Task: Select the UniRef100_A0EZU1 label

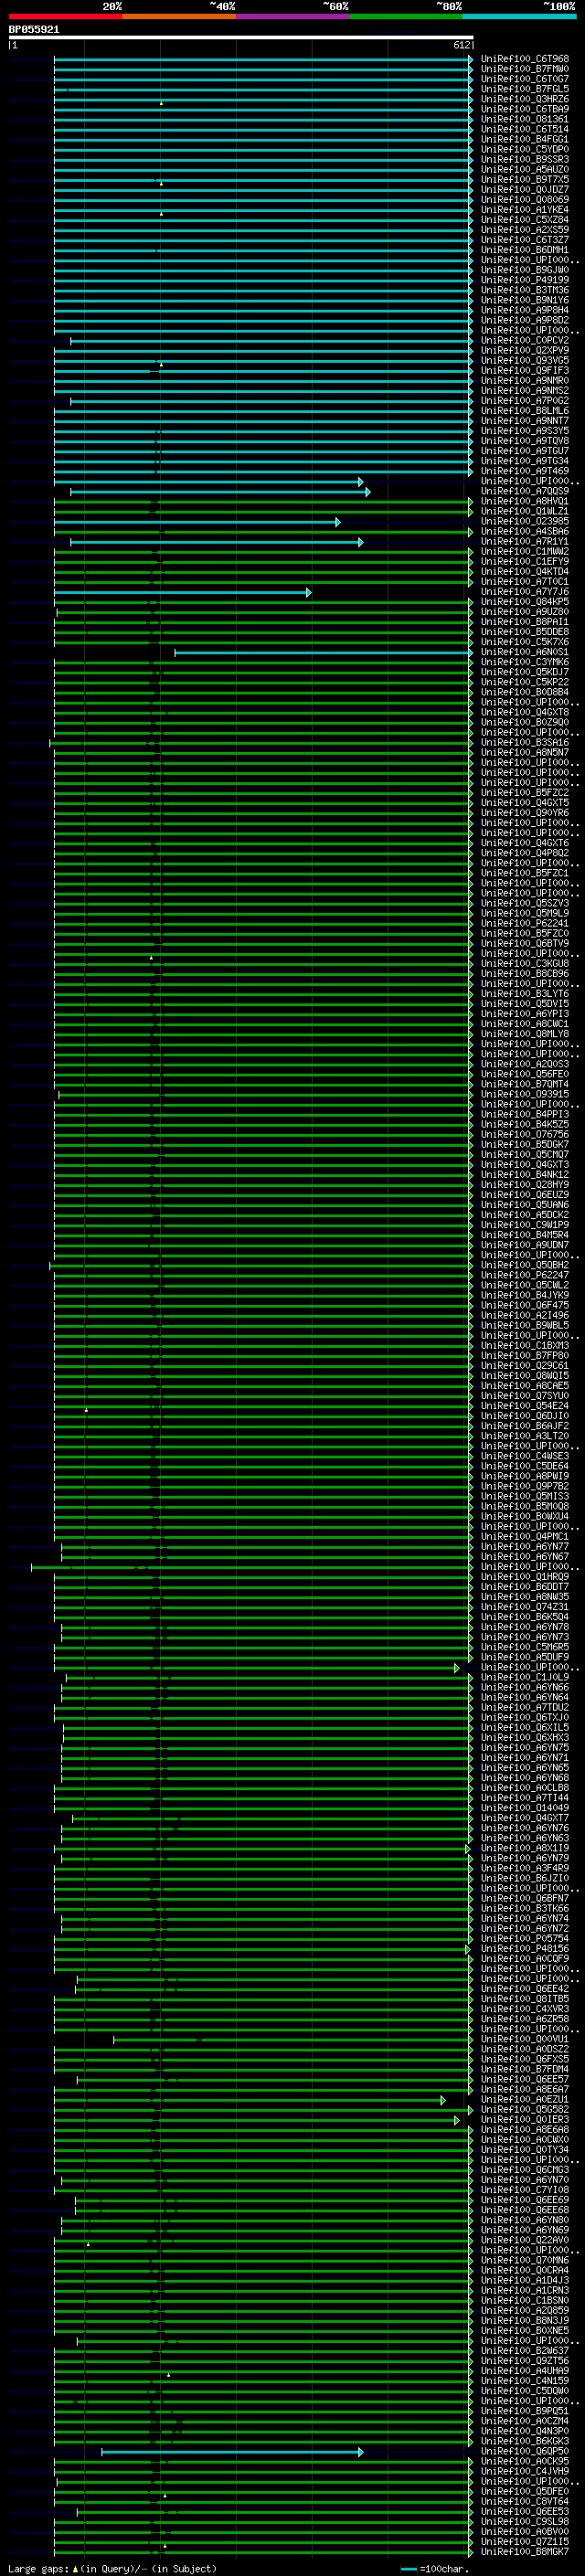Action: click(525, 2099)
